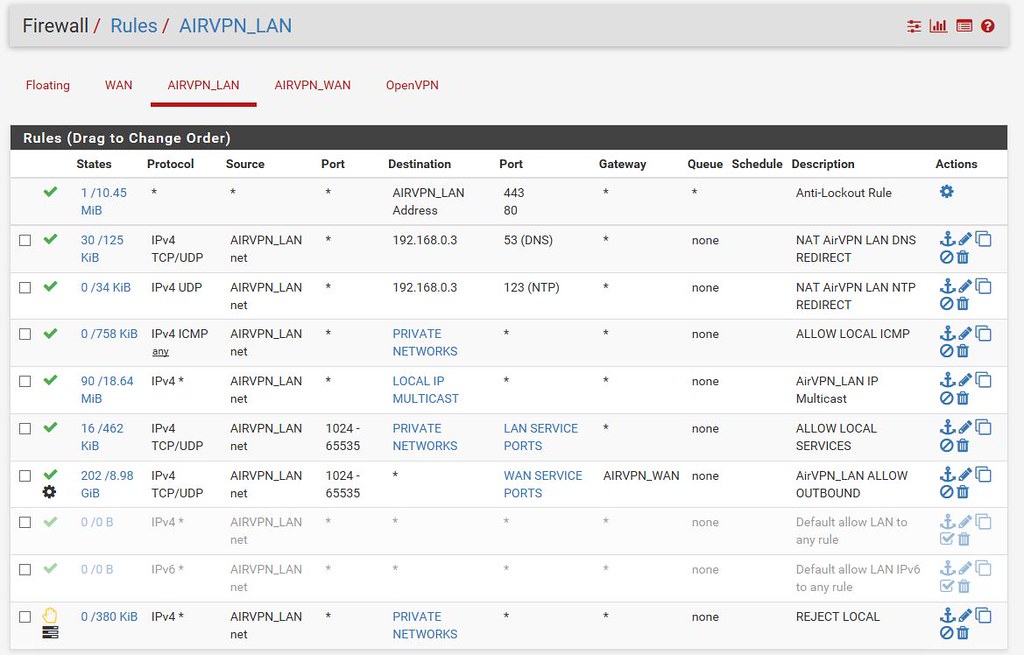
Task: Switch to the OpenVPN tab
Action: pos(412,85)
